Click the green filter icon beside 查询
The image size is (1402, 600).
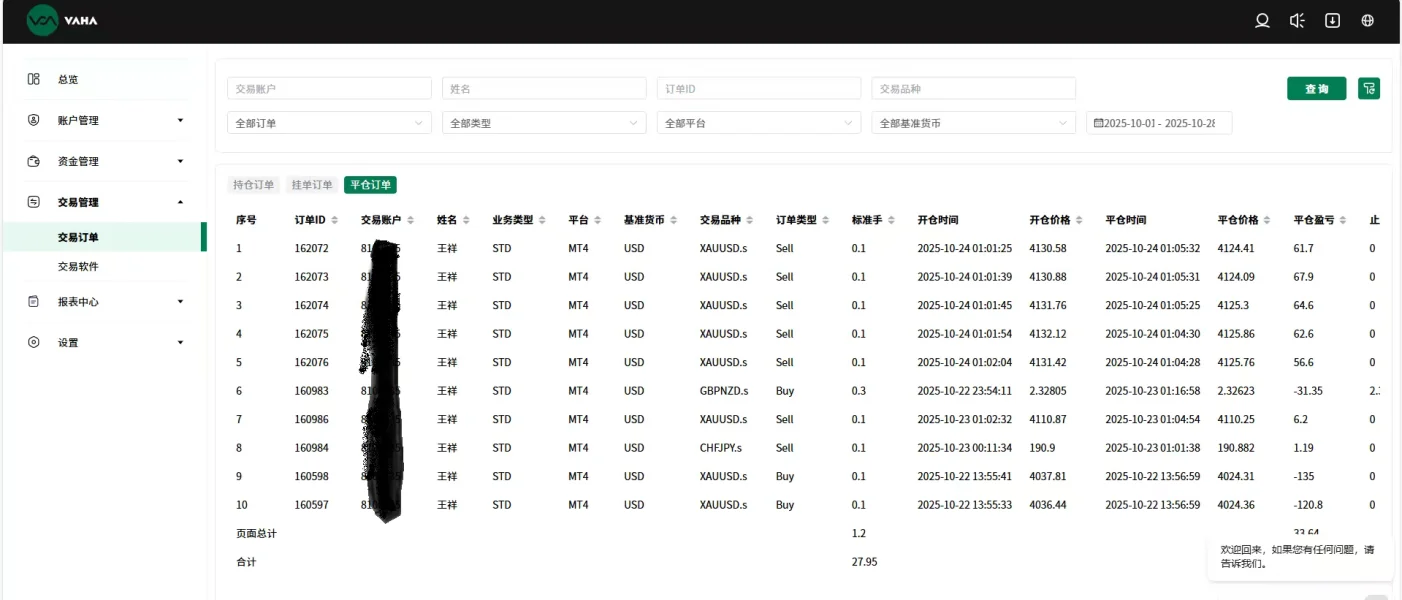point(1369,89)
